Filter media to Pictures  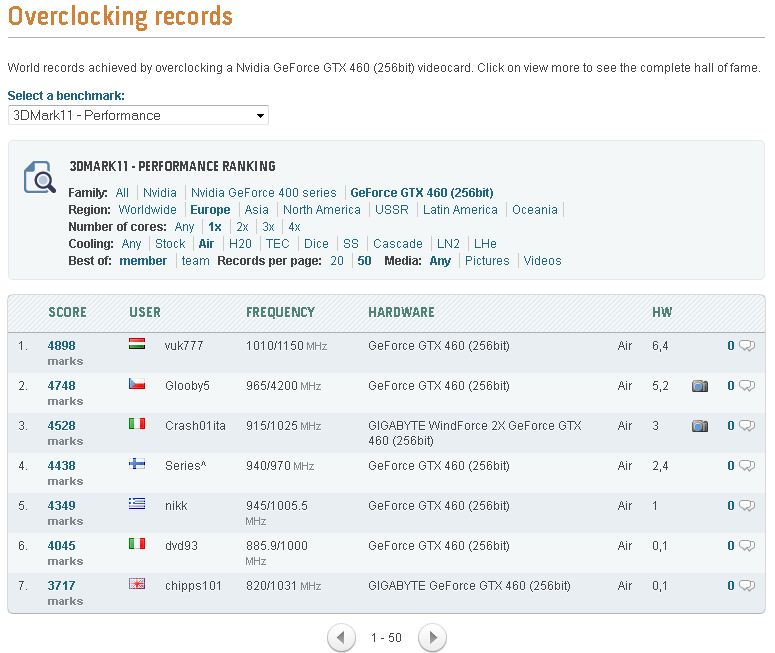(x=487, y=261)
